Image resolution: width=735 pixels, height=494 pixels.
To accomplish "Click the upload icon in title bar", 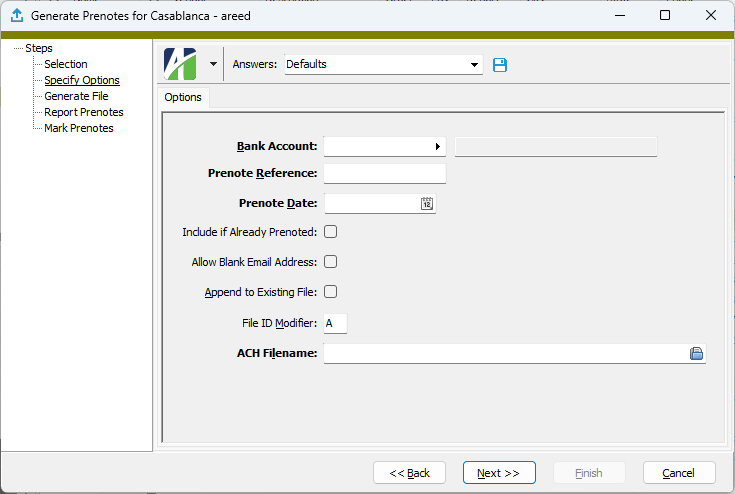I will [x=16, y=16].
